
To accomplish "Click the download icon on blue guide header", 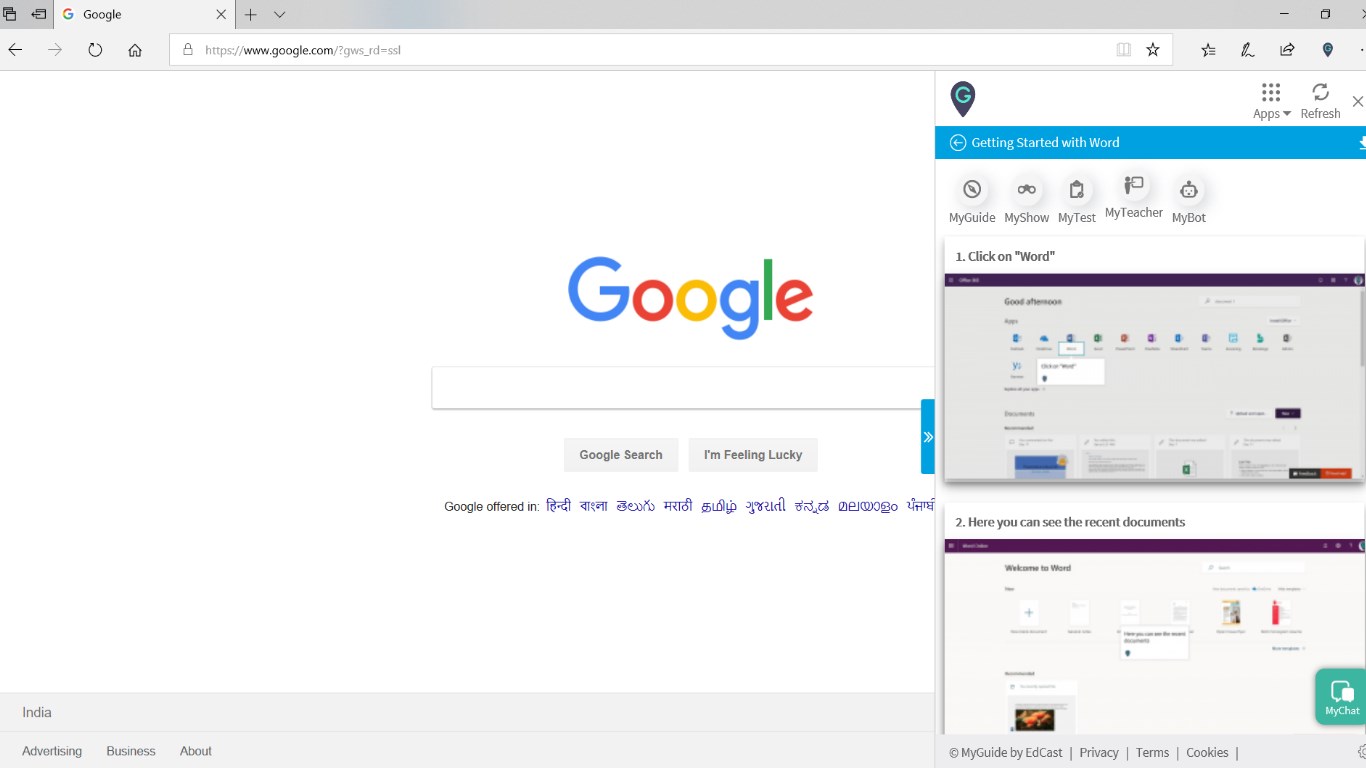I will pyautogui.click(x=1362, y=143).
